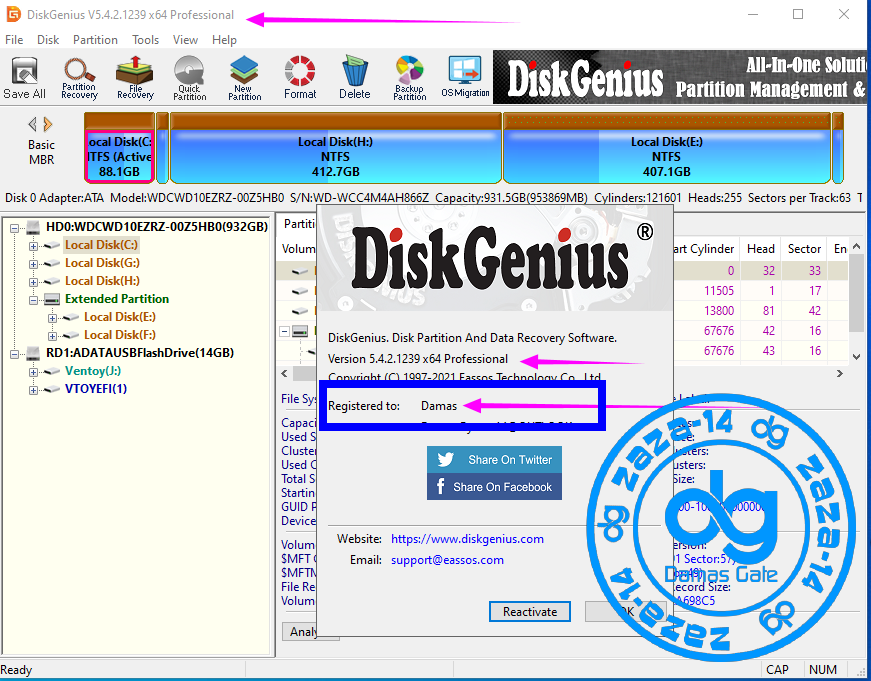
Task: Open the Partition menu
Action: (x=95, y=40)
